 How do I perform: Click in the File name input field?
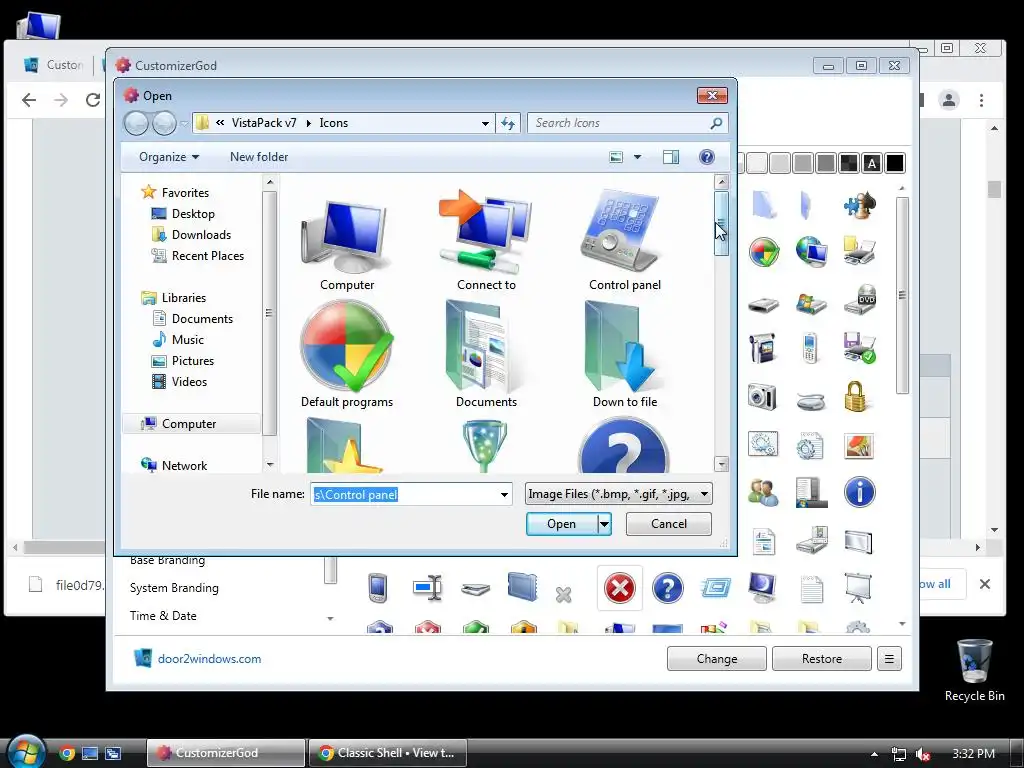click(x=404, y=494)
